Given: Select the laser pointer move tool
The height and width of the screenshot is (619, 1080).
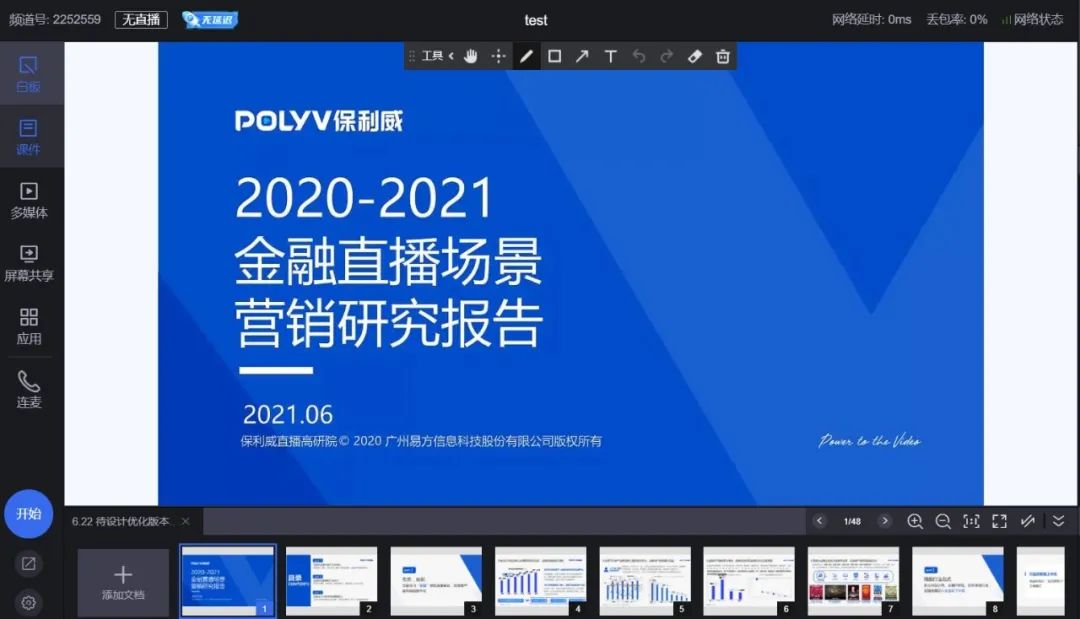Looking at the screenshot, I should click(499, 56).
